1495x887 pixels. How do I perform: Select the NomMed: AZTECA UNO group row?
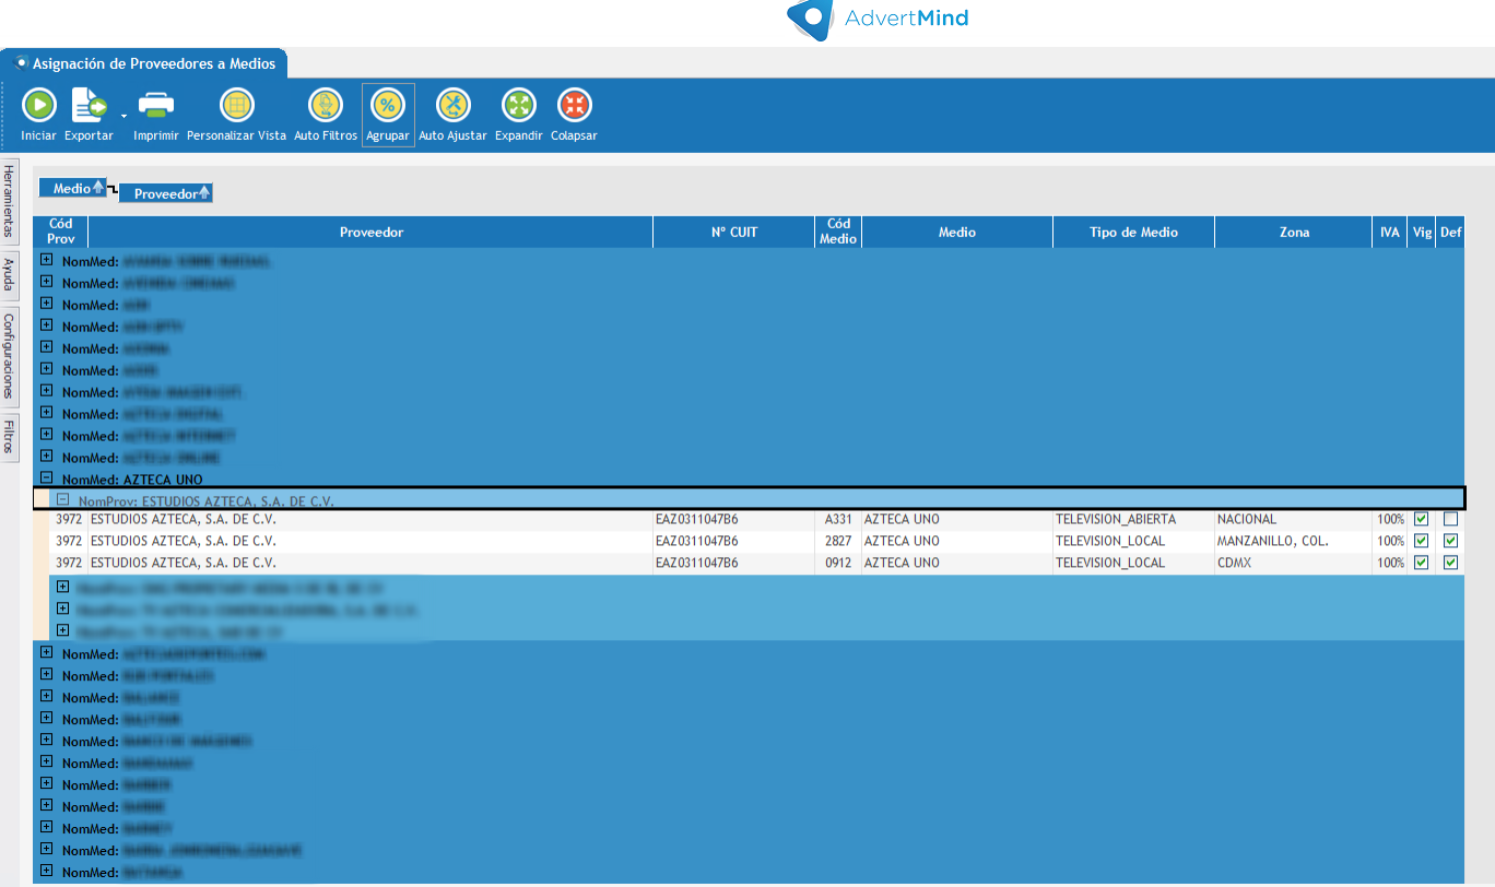(x=749, y=479)
